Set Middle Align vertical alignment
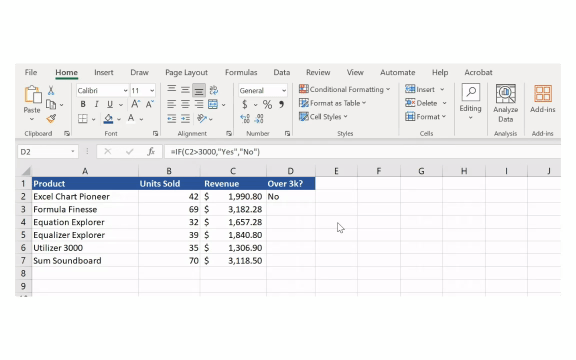 pos(185,90)
